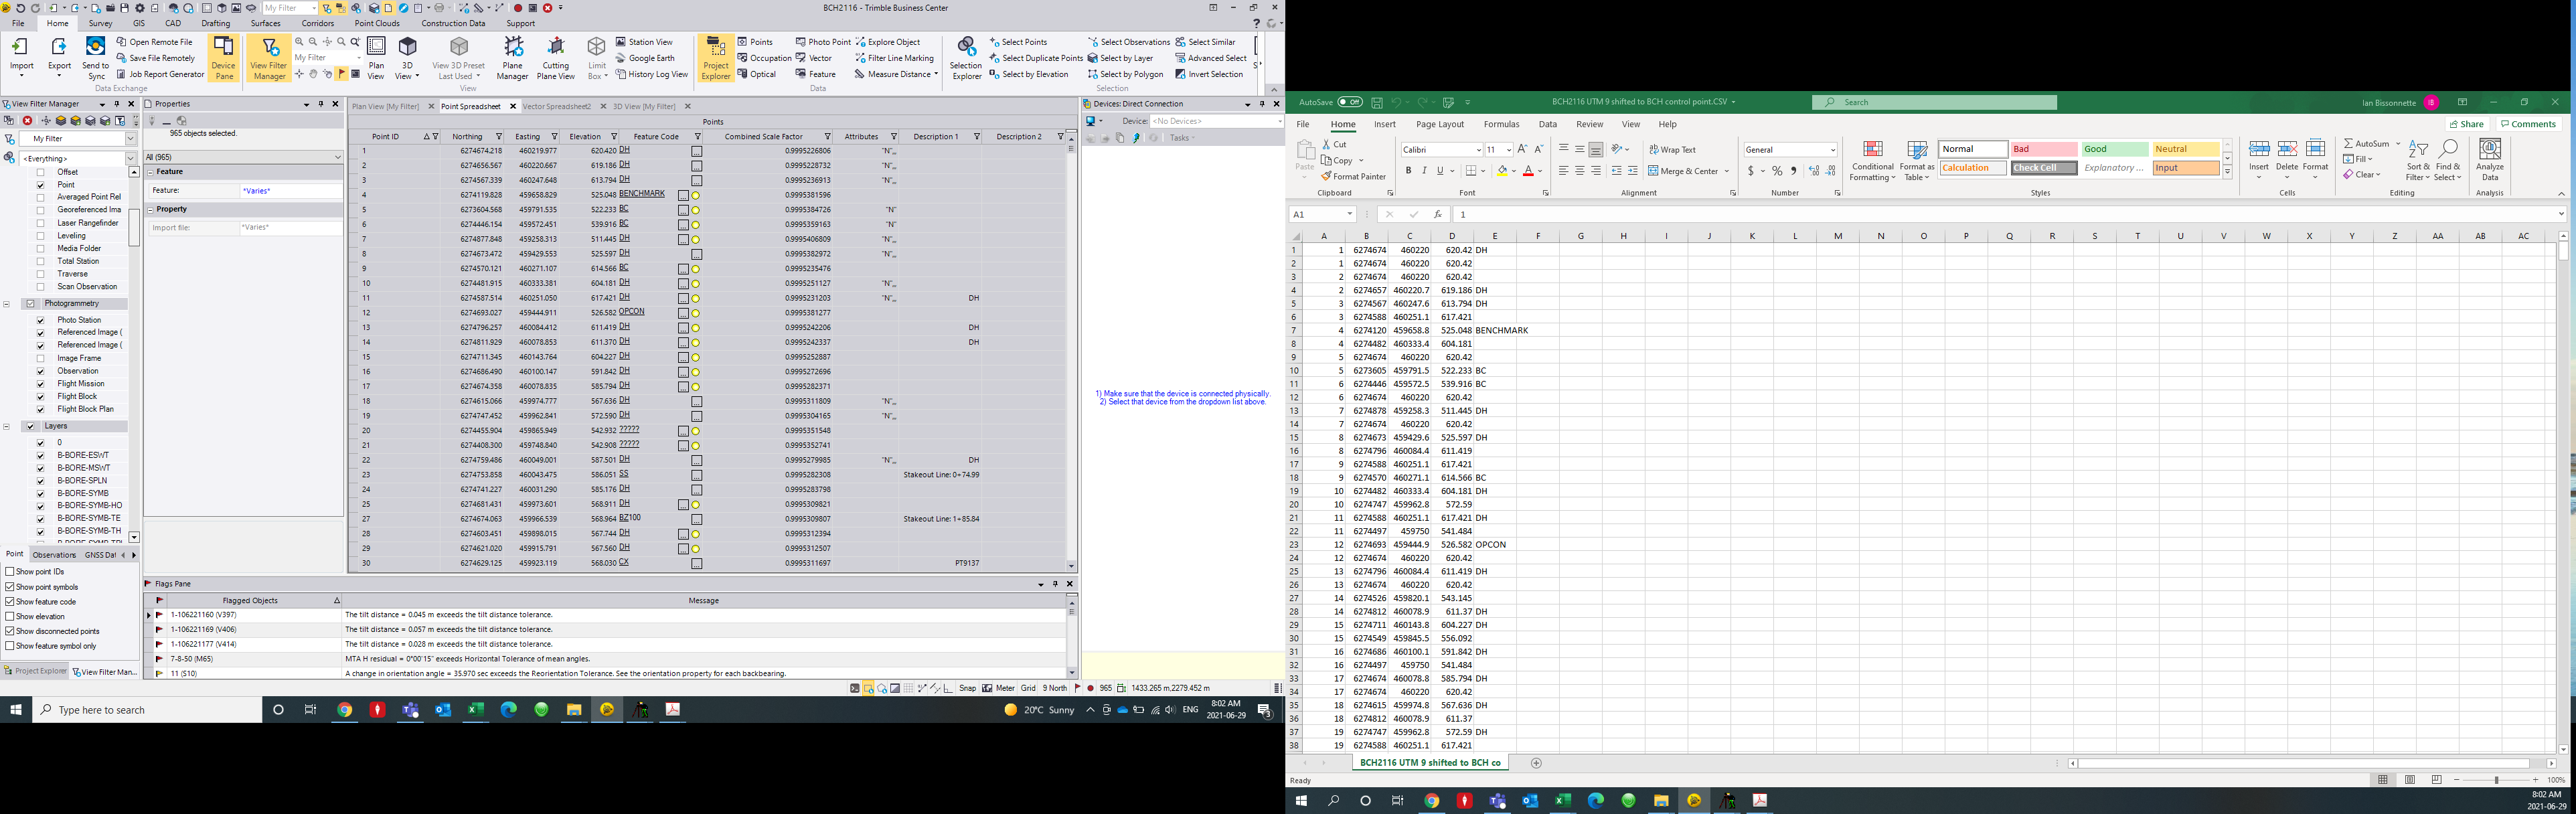Screen dimensions: 2576x814
Task: Open the Selection Explorer
Action: coord(965,58)
